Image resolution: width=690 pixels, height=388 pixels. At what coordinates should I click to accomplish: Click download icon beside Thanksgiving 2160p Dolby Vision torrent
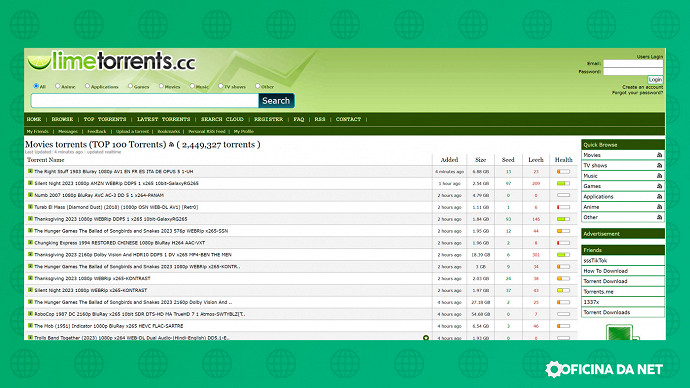(30, 254)
